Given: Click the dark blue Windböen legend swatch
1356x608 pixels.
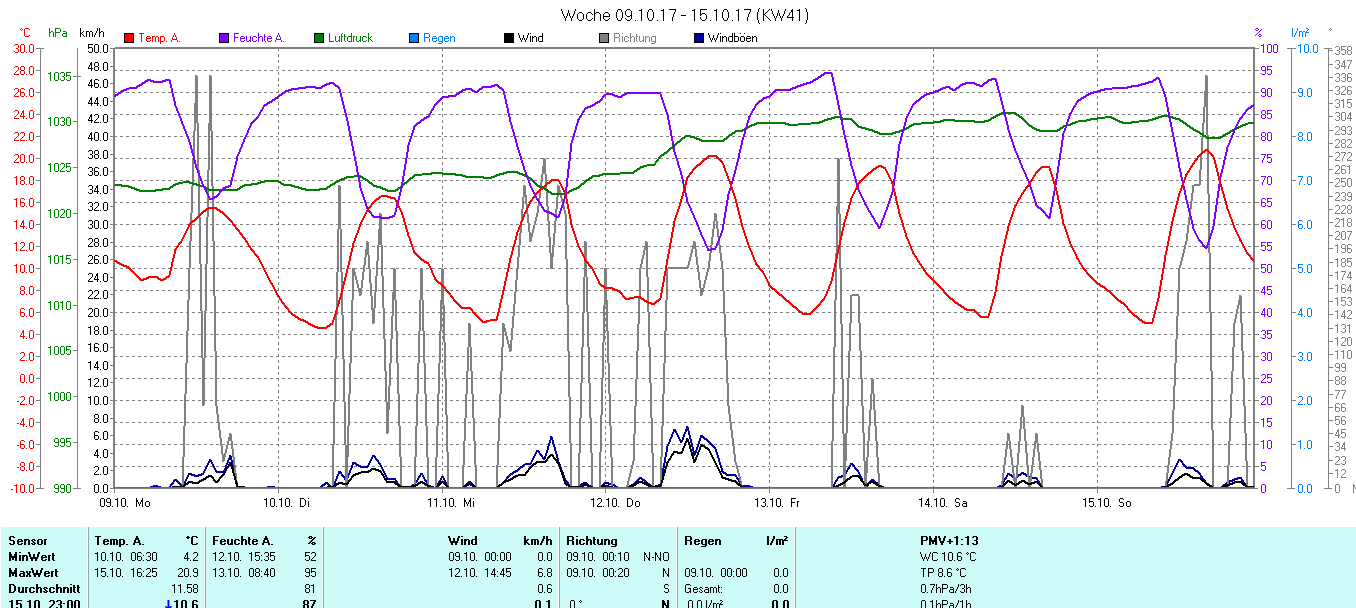Looking at the screenshot, I should point(699,38).
